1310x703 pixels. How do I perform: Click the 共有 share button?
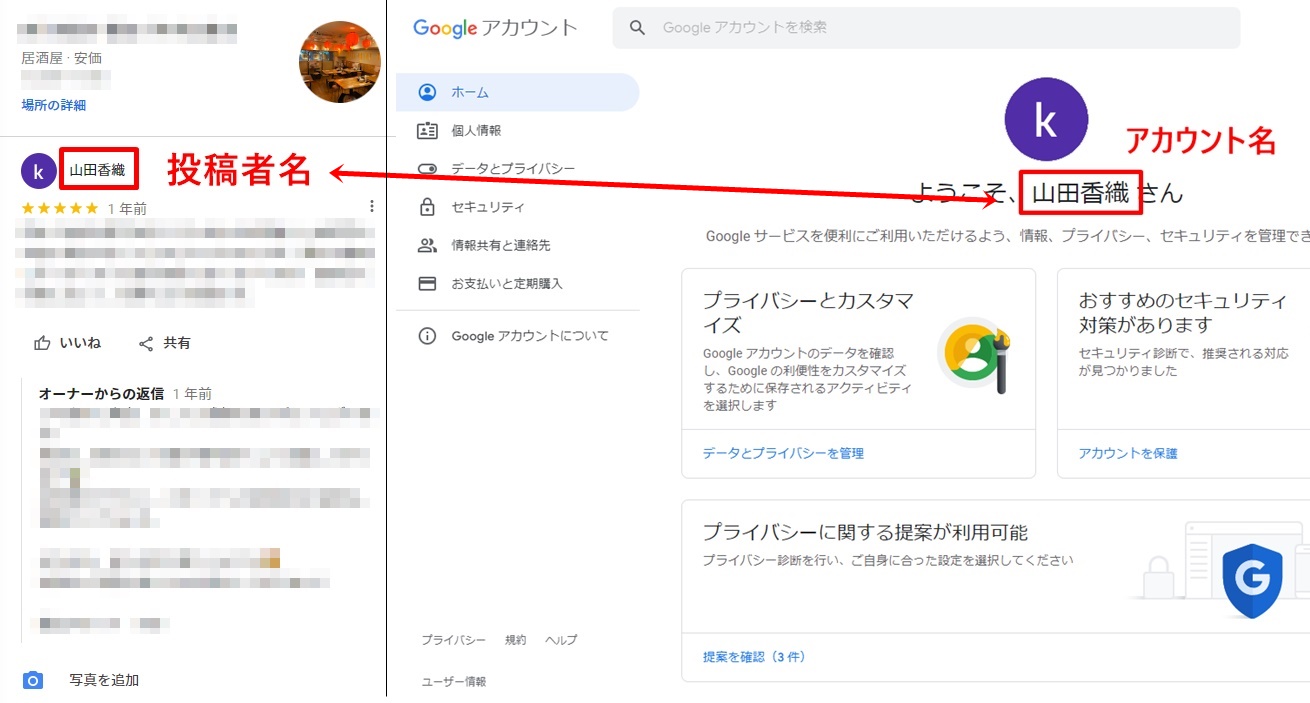[x=165, y=343]
